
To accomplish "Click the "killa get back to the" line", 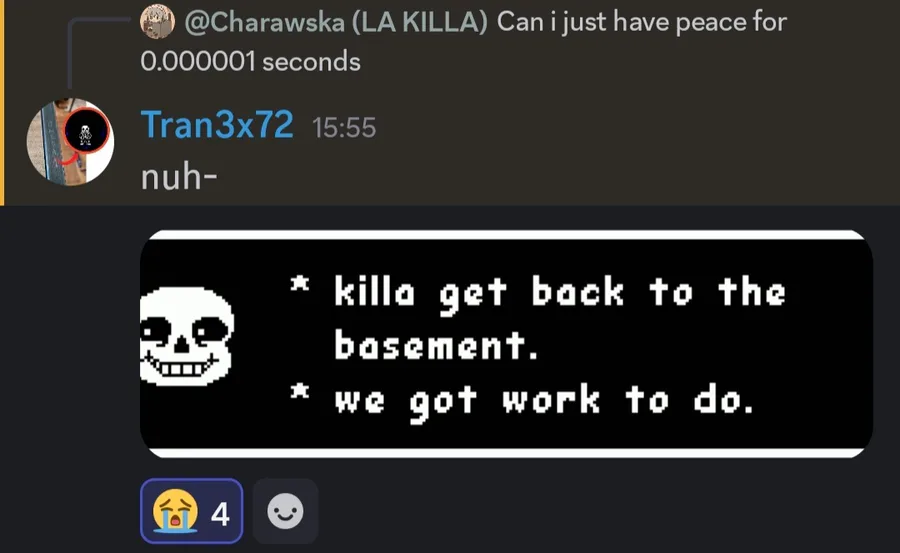I will click(560, 294).
